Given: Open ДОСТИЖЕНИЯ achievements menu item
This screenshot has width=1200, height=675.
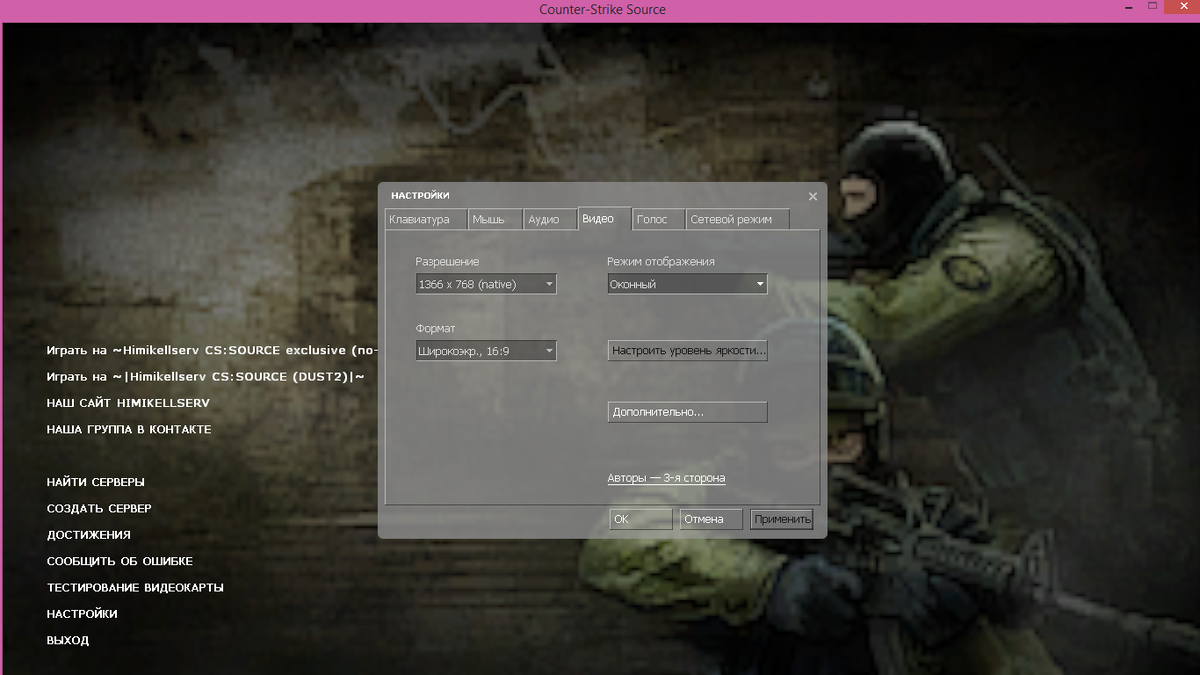Looking at the screenshot, I should click(89, 535).
